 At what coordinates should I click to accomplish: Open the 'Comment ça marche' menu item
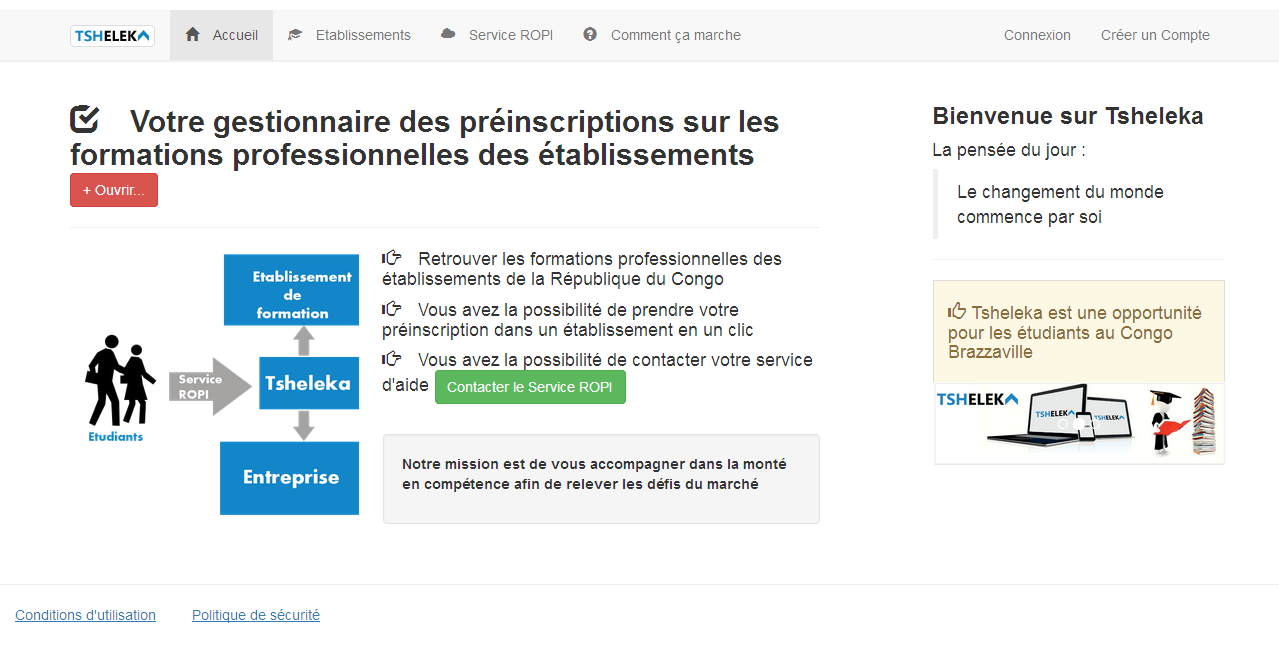675,35
